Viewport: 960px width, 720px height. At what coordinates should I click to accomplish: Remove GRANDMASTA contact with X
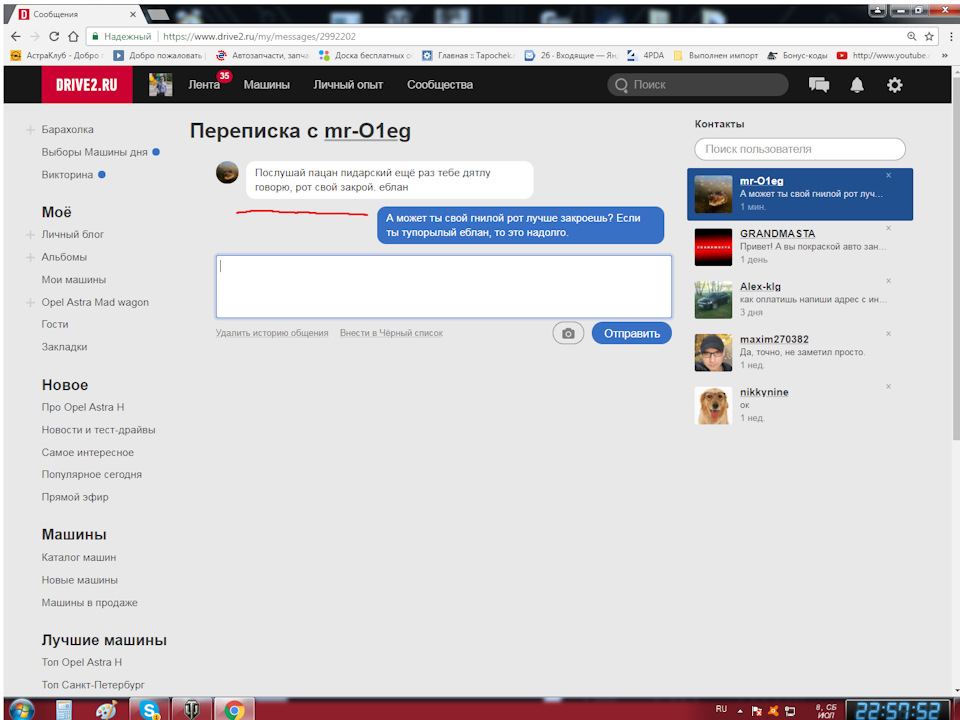[x=888, y=229]
